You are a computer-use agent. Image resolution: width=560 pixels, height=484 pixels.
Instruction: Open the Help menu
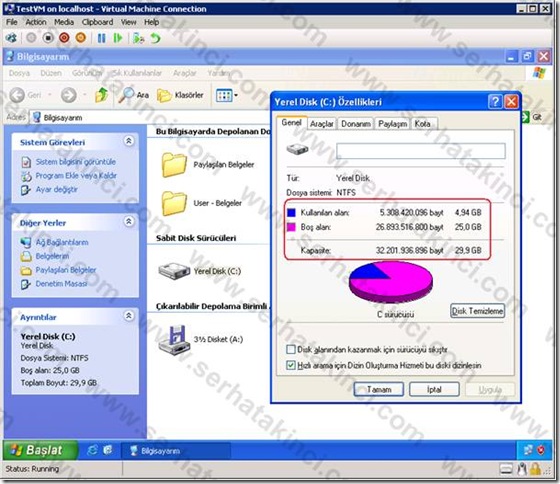[x=151, y=22]
